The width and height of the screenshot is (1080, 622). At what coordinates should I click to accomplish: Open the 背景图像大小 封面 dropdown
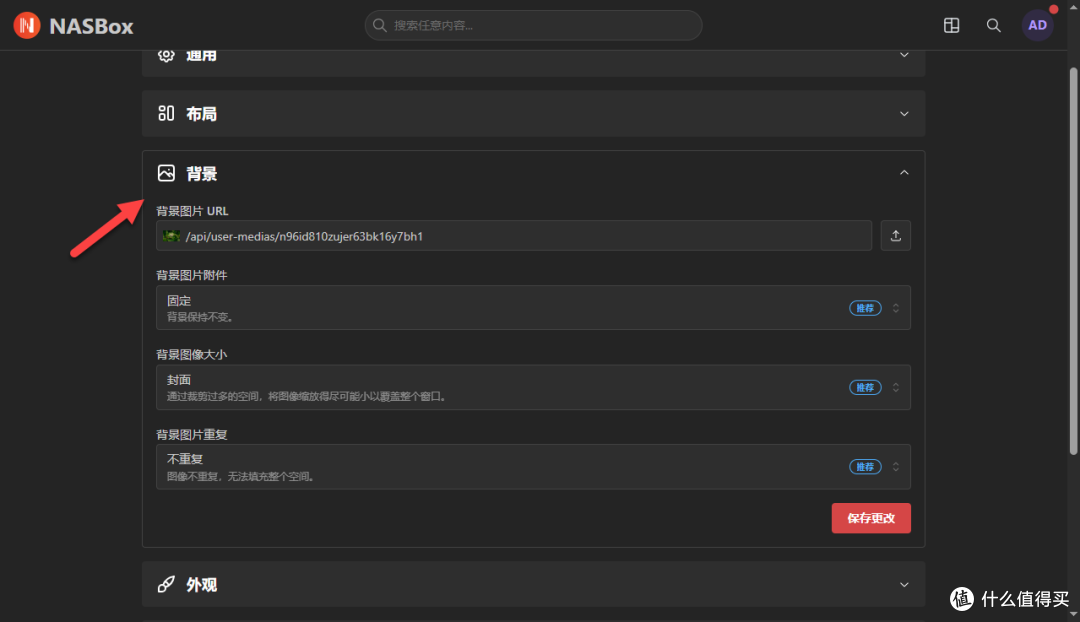[x=533, y=387]
